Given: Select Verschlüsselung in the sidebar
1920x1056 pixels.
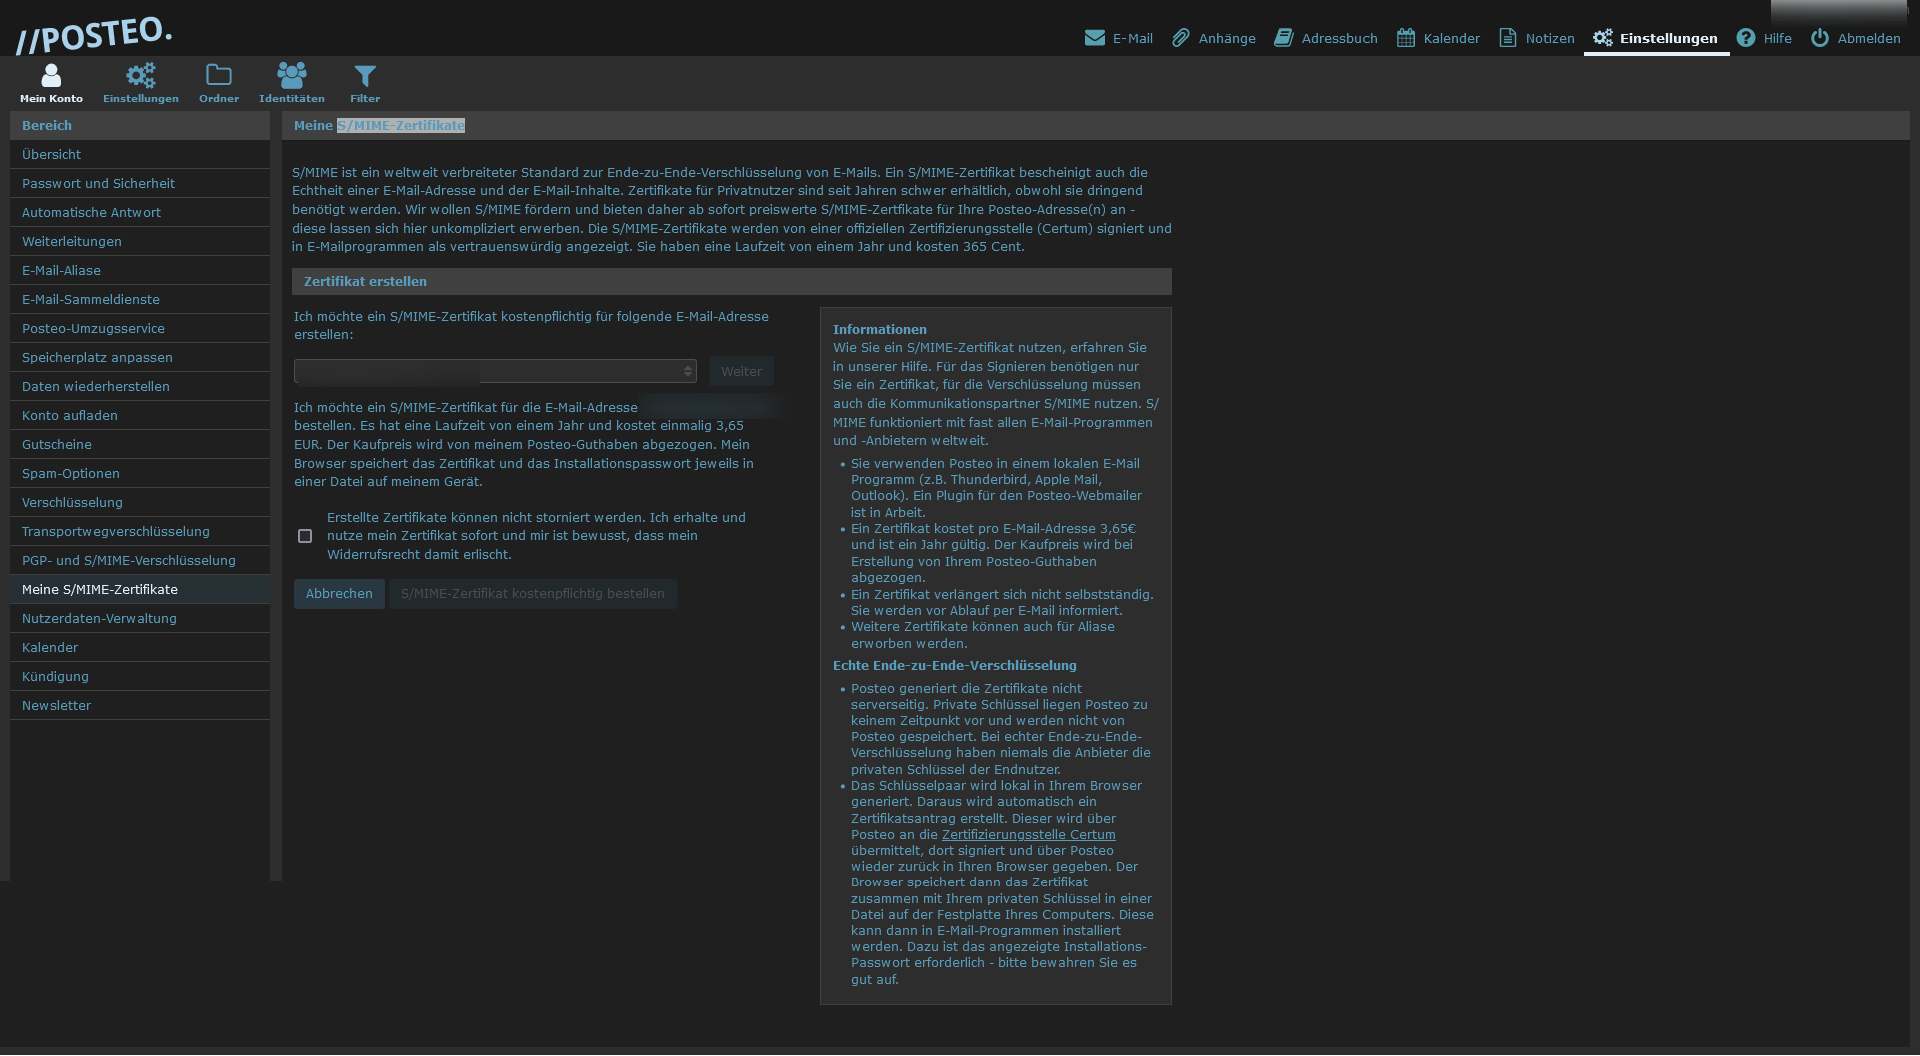Looking at the screenshot, I should click(72, 502).
